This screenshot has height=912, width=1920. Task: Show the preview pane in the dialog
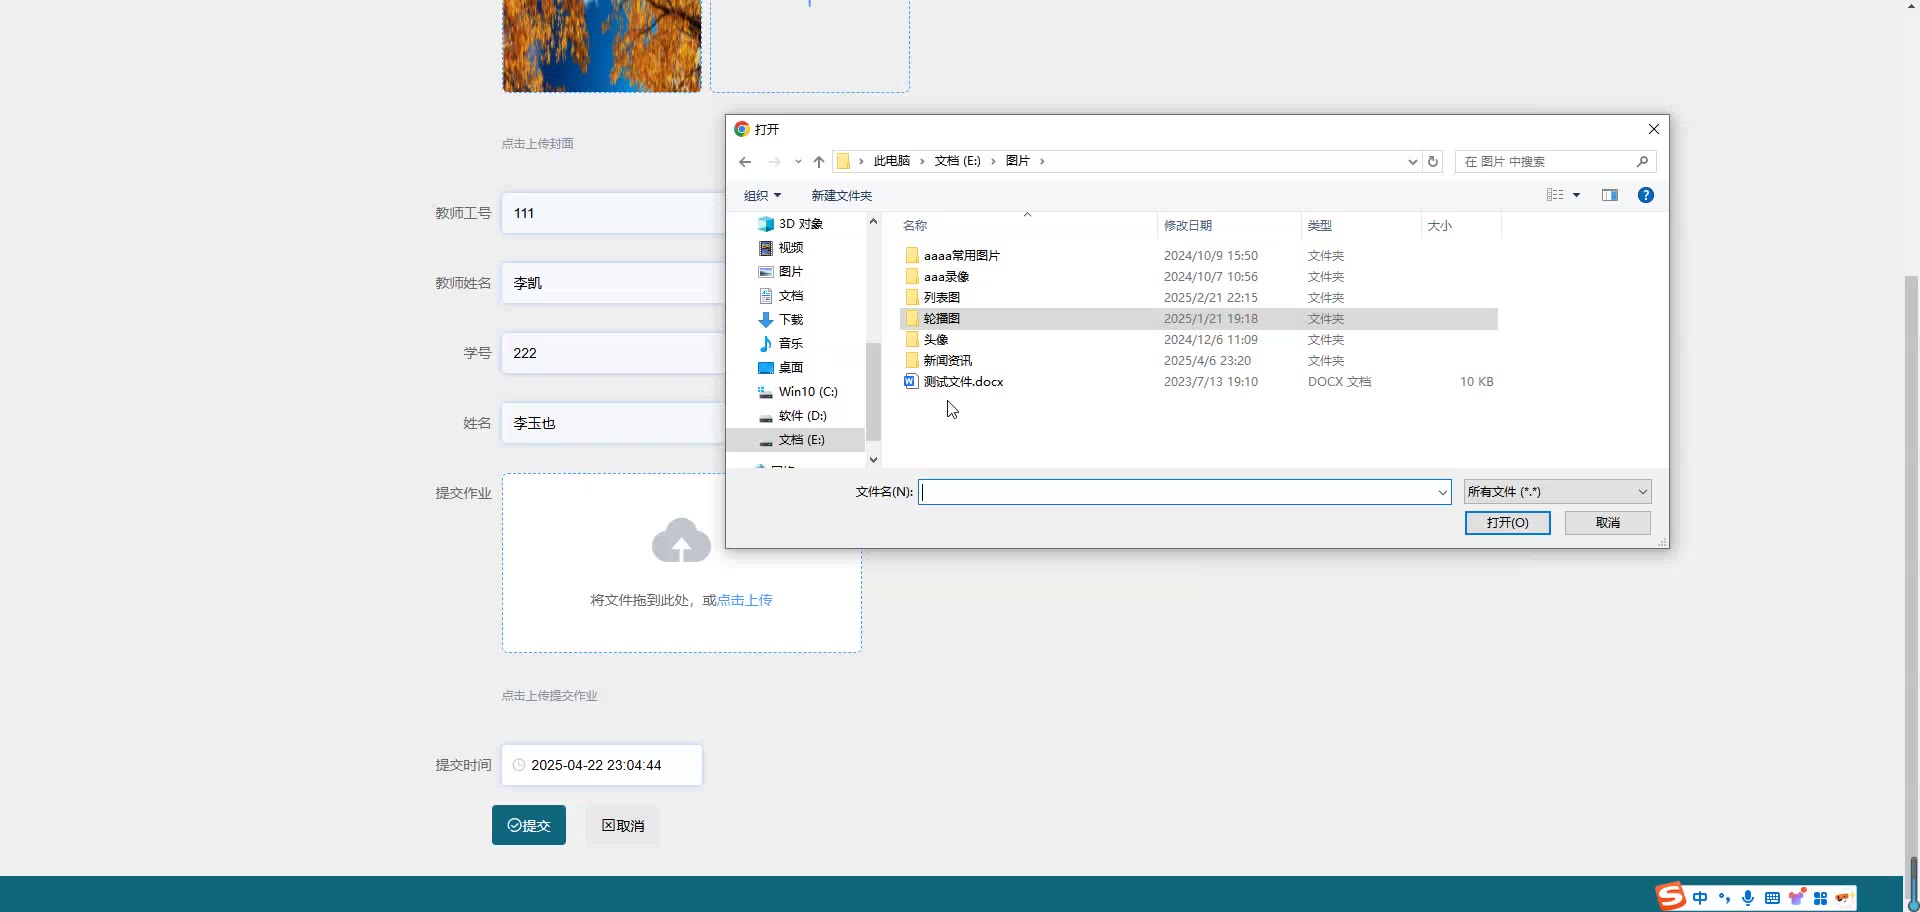pyautogui.click(x=1610, y=195)
